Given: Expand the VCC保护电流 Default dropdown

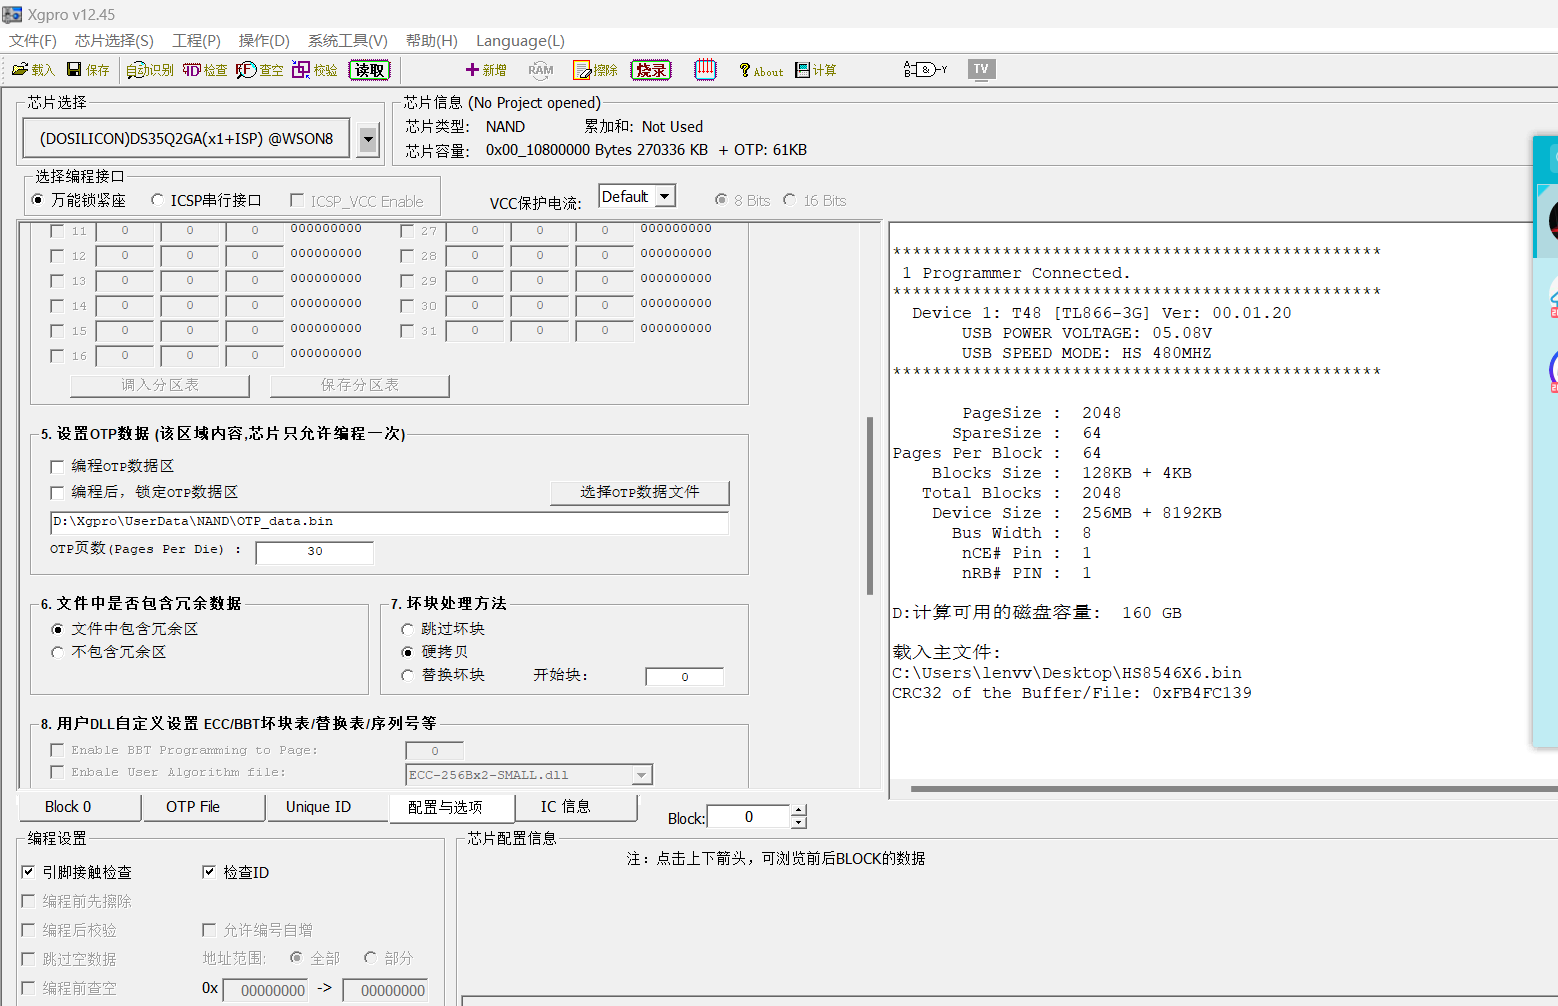Looking at the screenshot, I should (664, 197).
